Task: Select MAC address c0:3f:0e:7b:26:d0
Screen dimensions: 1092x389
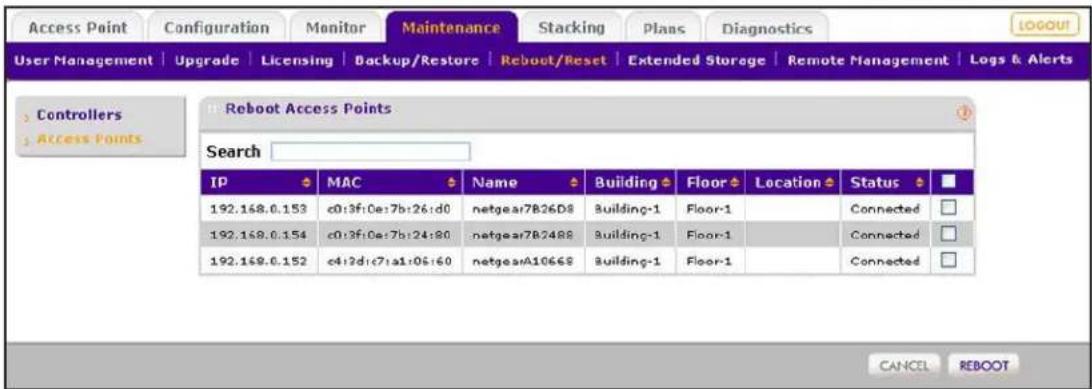Action: click(x=391, y=209)
